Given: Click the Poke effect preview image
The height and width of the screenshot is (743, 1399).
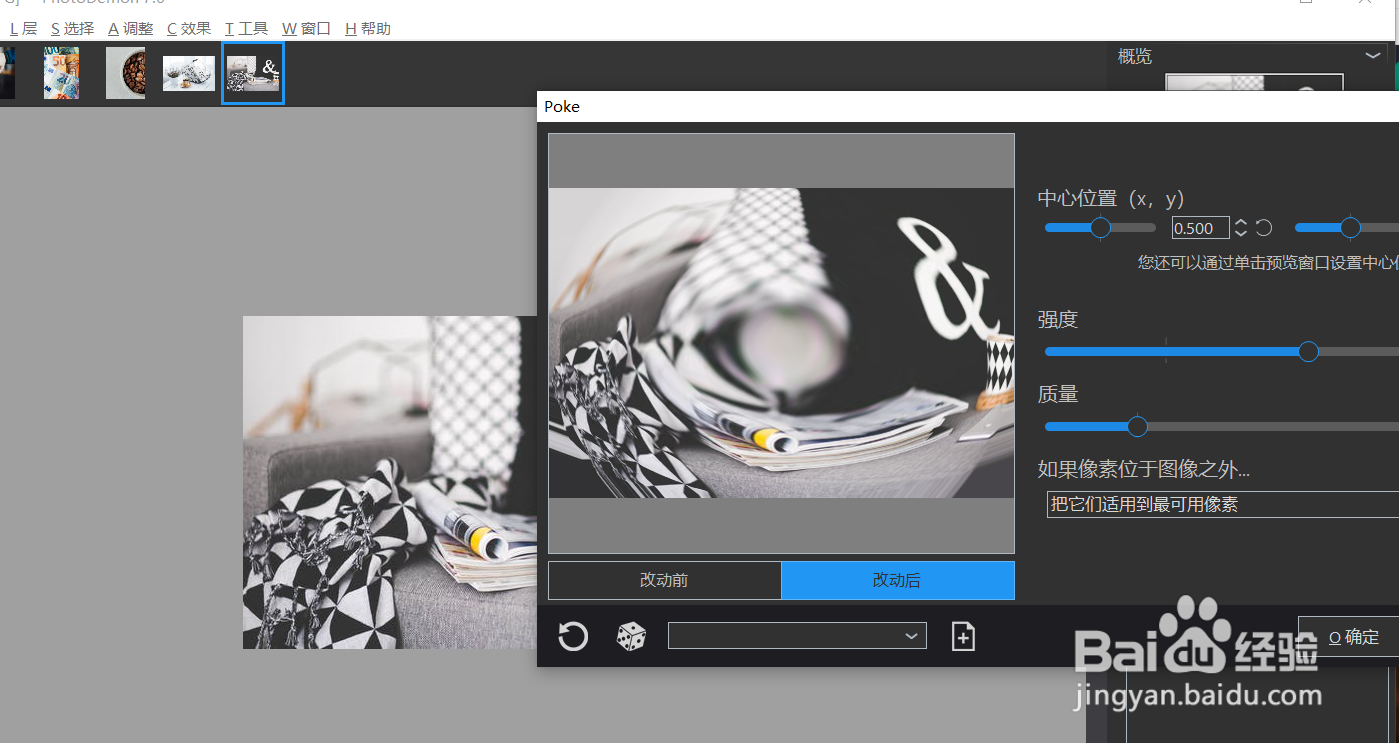Looking at the screenshot, I should click(781, 343).
